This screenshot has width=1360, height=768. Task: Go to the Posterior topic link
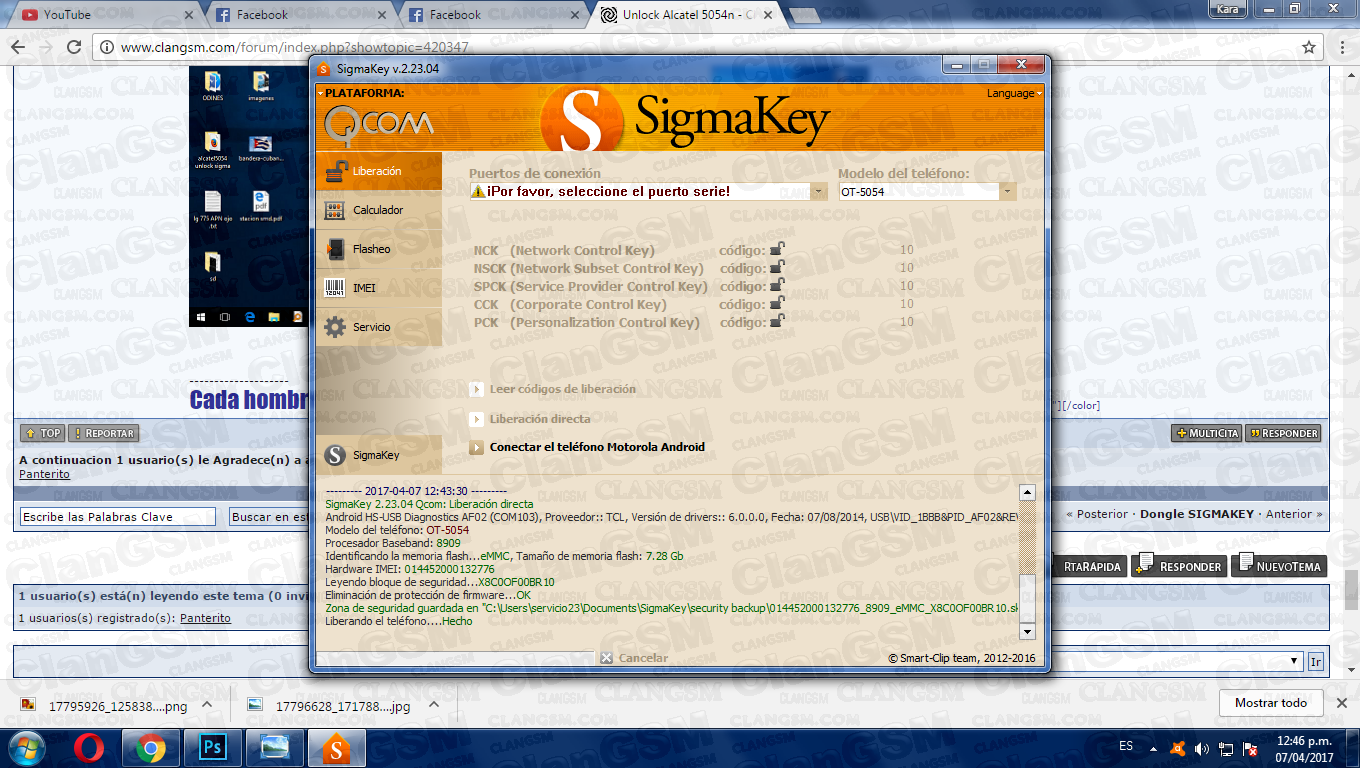point(1102,514)
